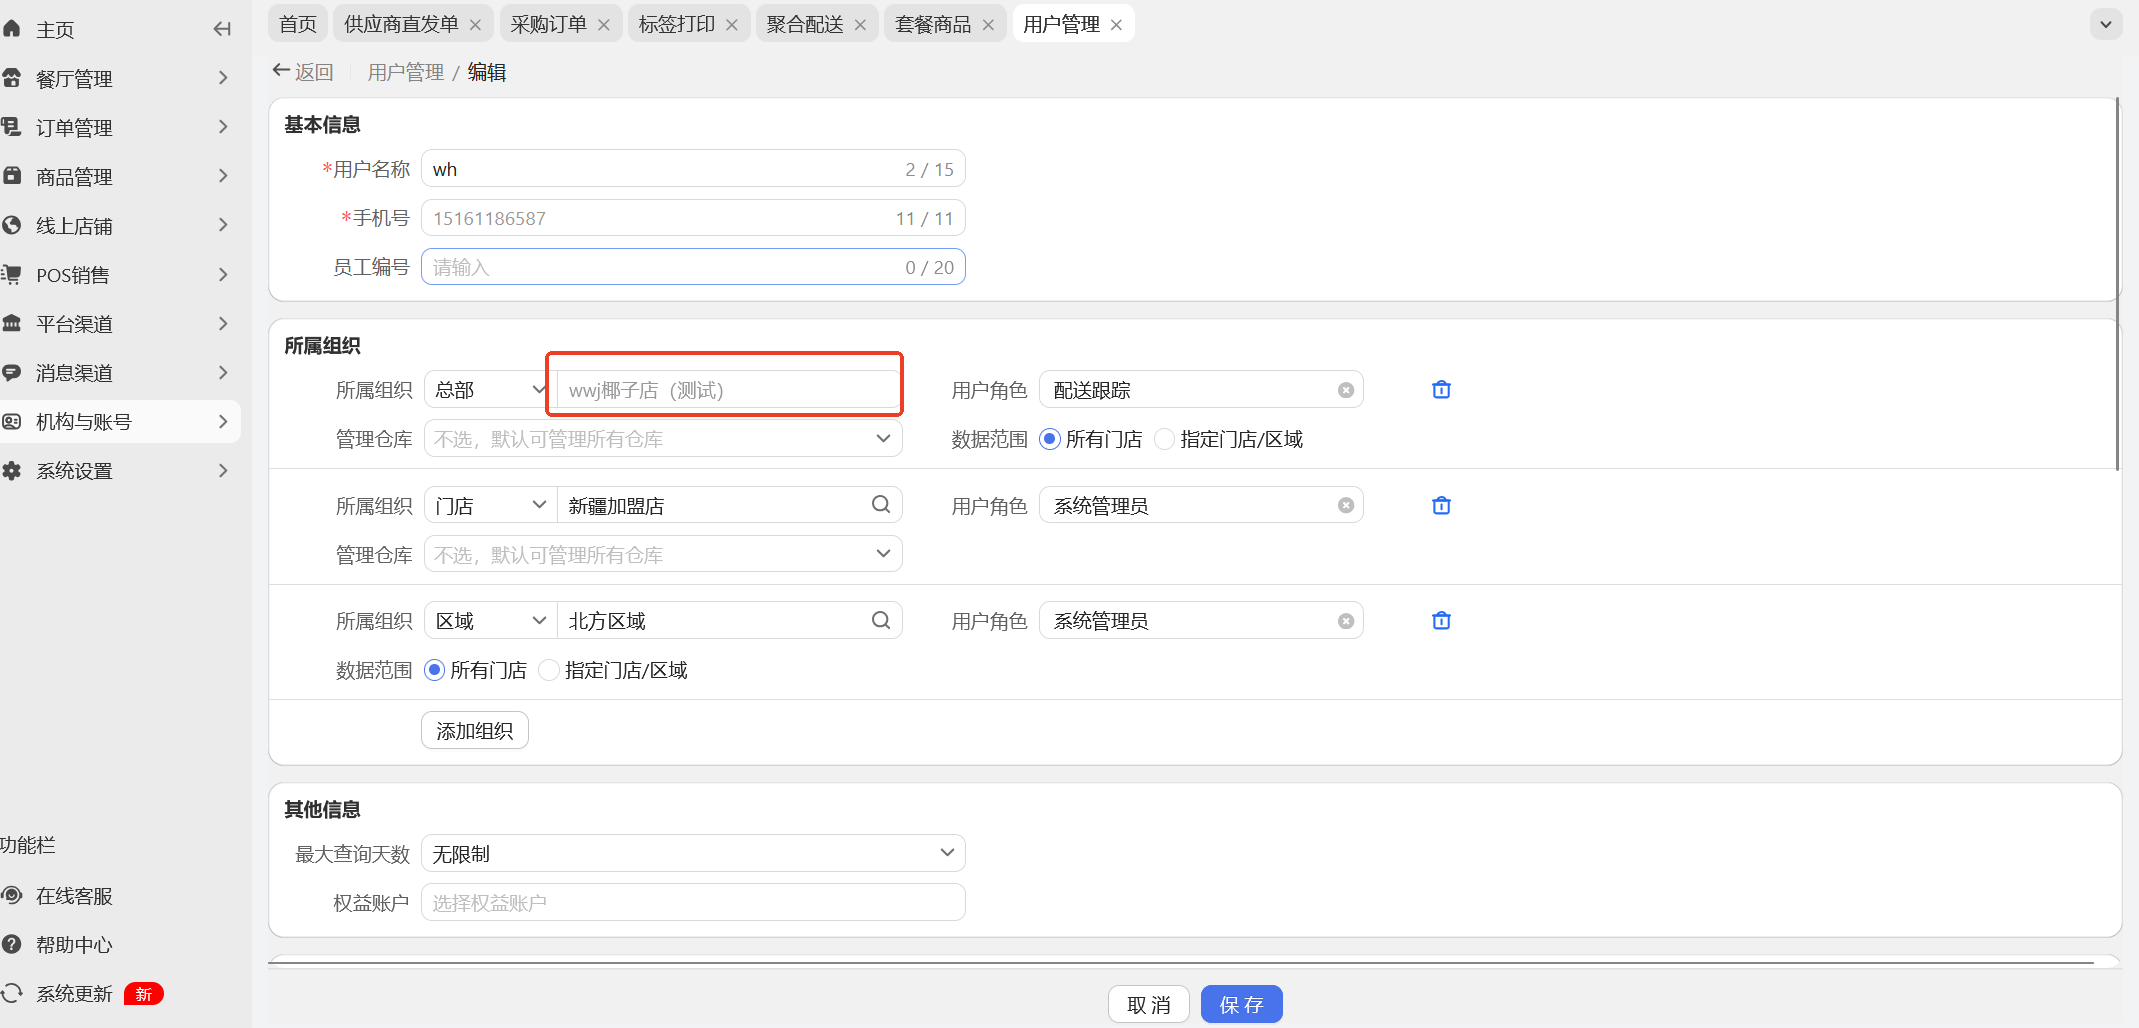The image size is (2139, 1028).
Task: Click the 系统设置 gear icon
Action: [x=12, y=470]
